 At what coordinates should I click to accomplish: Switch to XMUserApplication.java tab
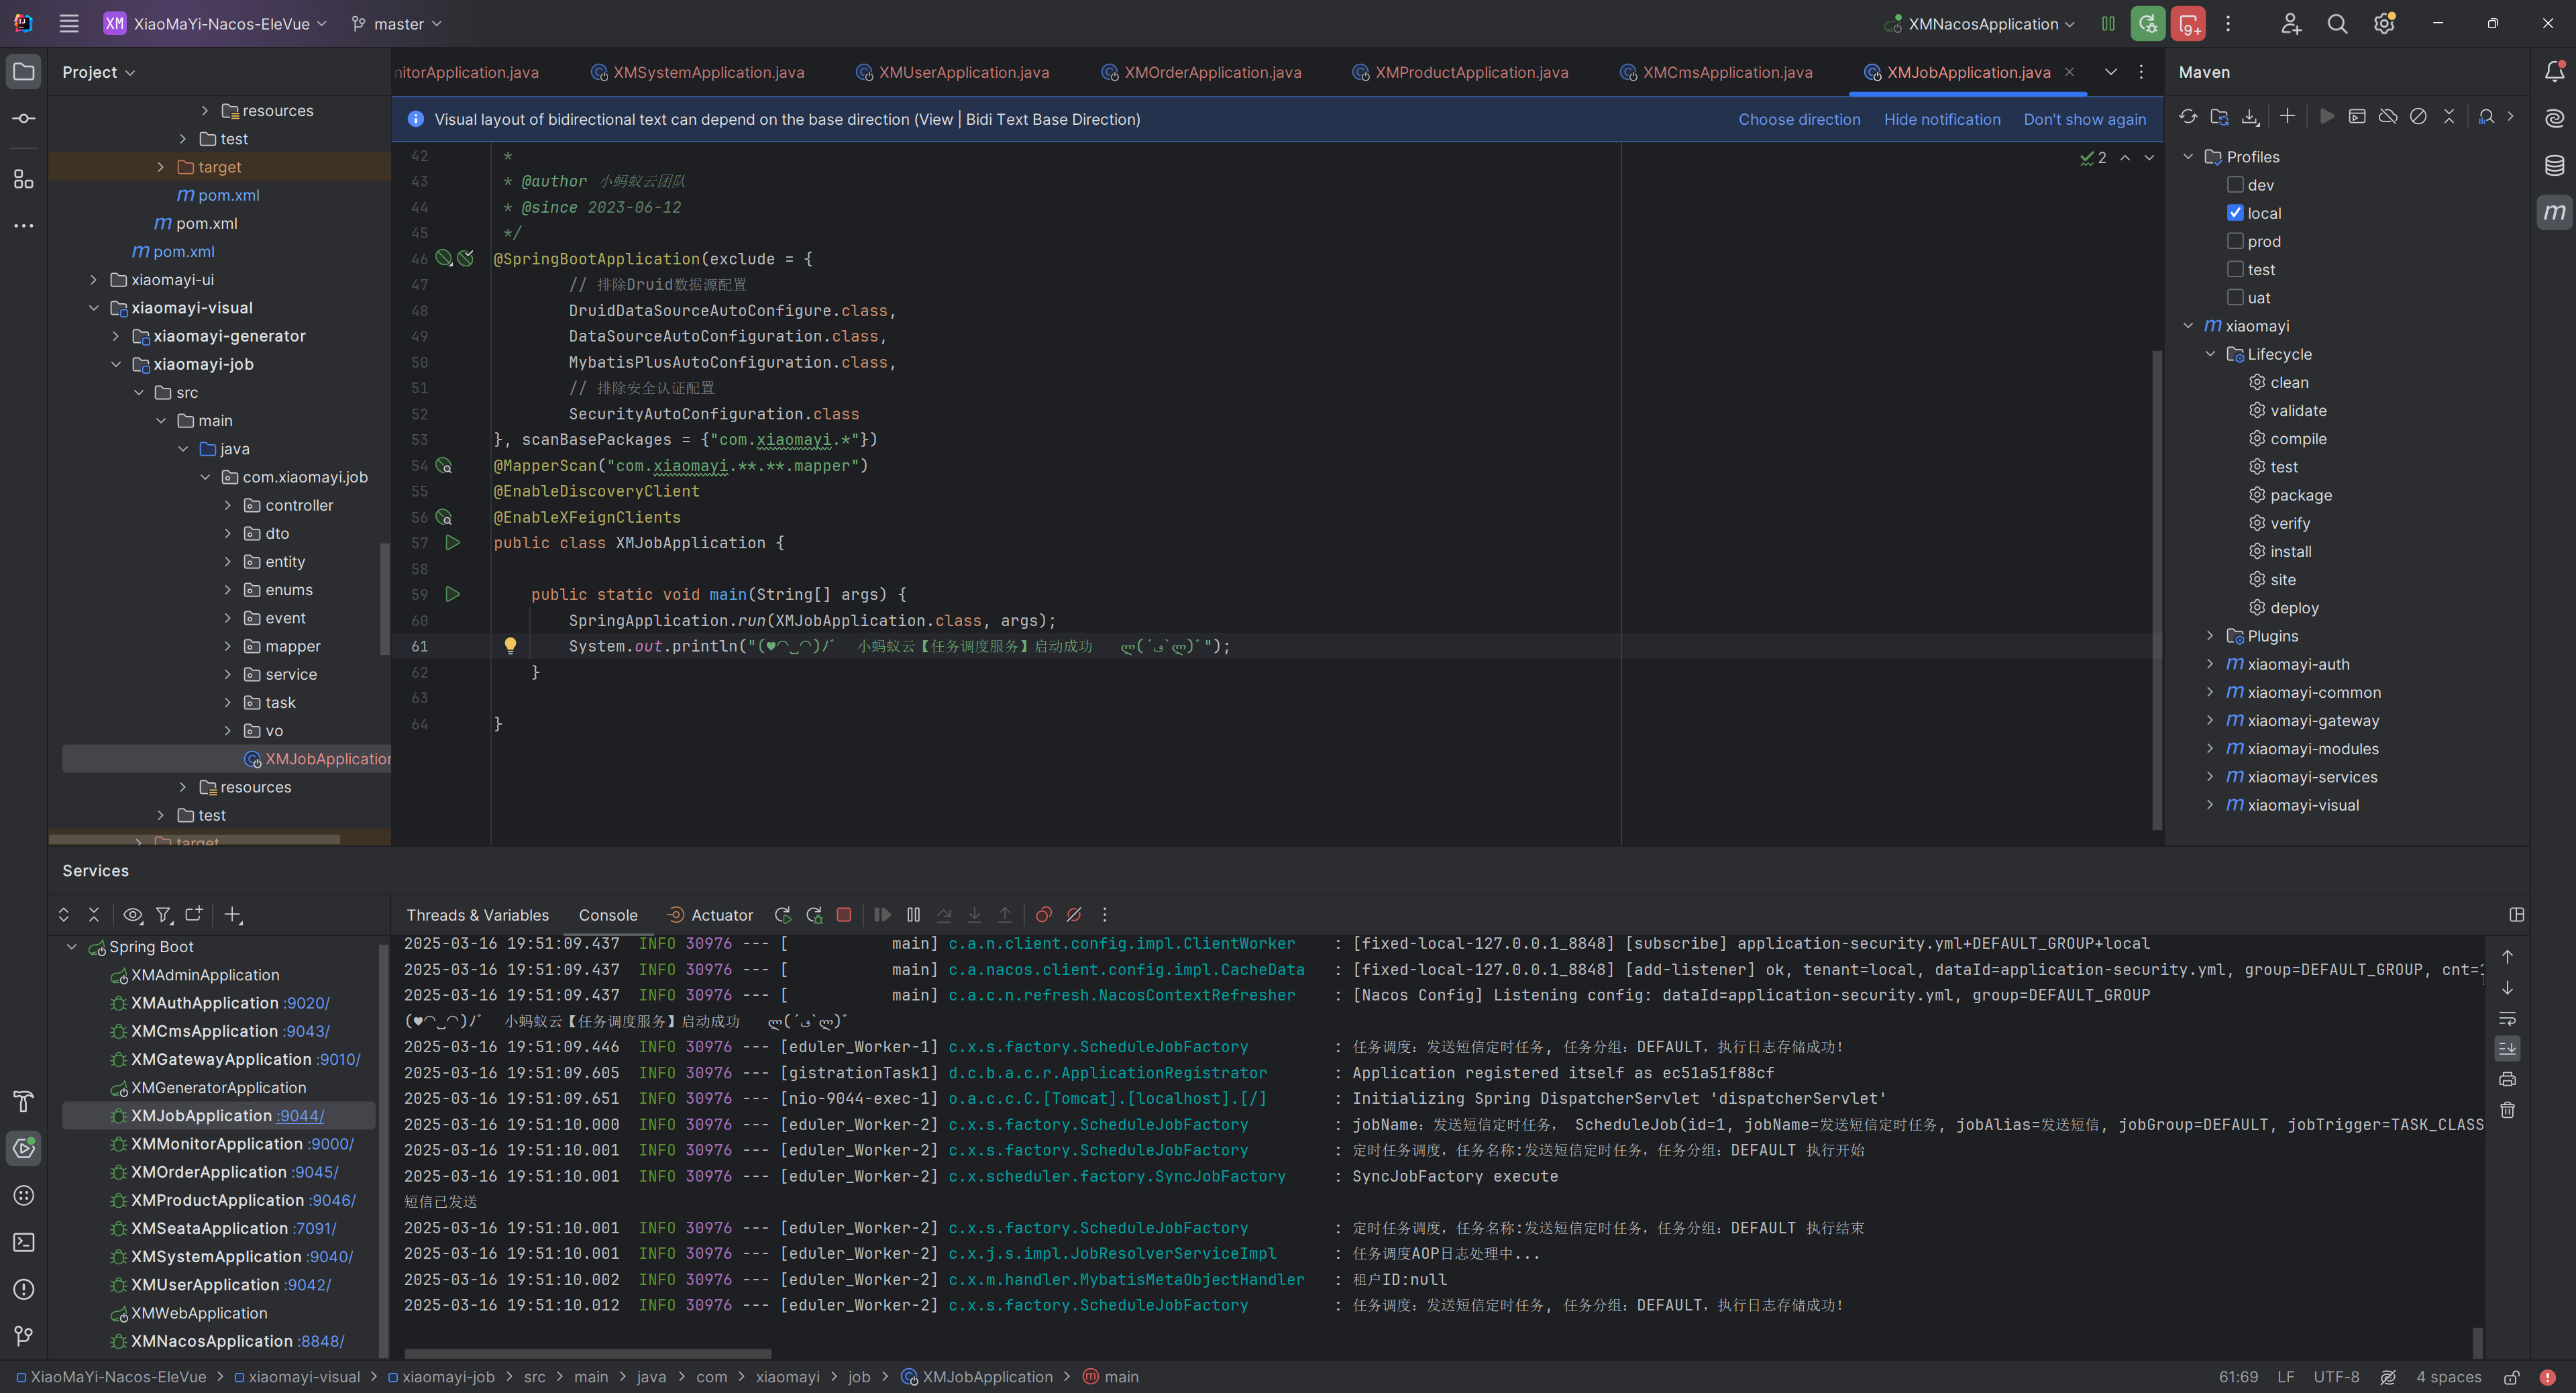point(953,72)
